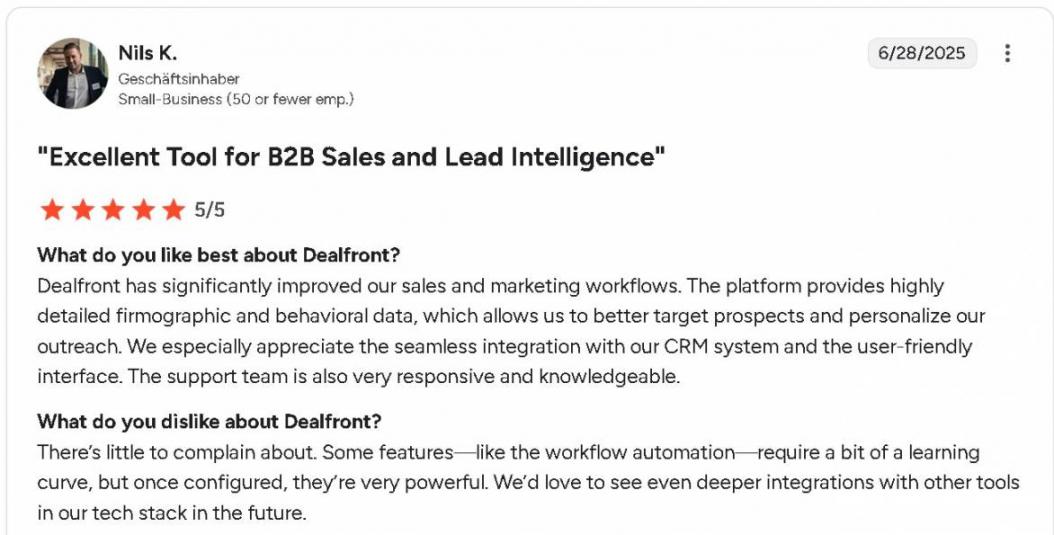
Task: Click the fourth rating star
Action: 143,210
